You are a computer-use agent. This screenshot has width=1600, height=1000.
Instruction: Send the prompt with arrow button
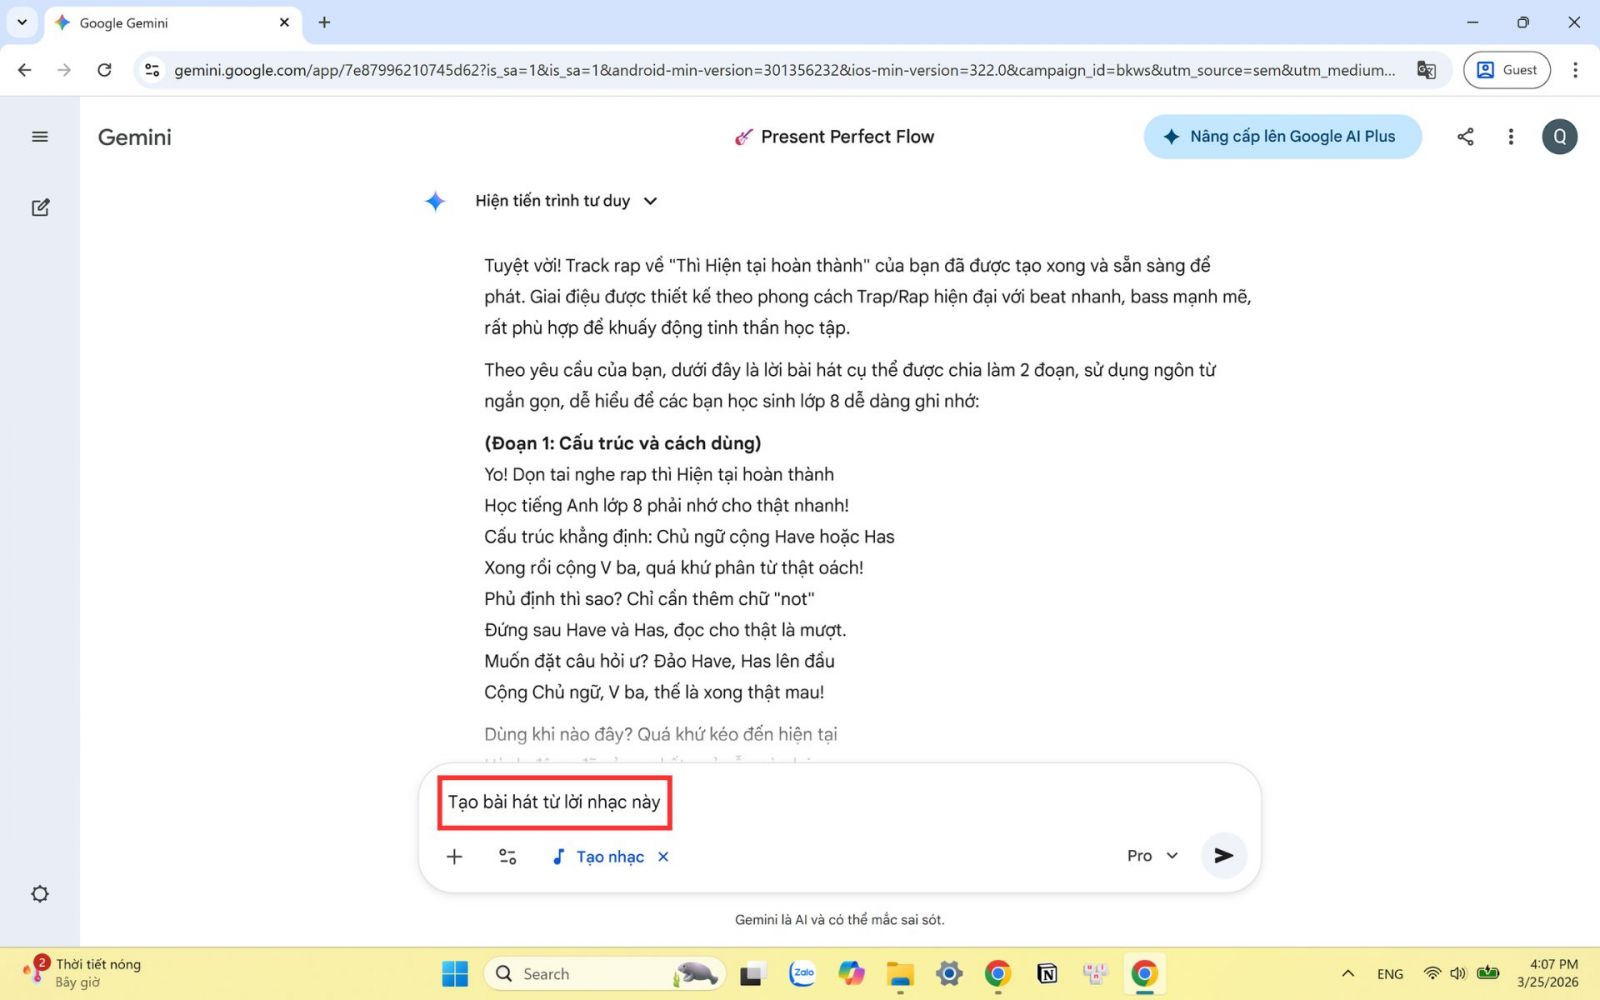pos(1223,856)
